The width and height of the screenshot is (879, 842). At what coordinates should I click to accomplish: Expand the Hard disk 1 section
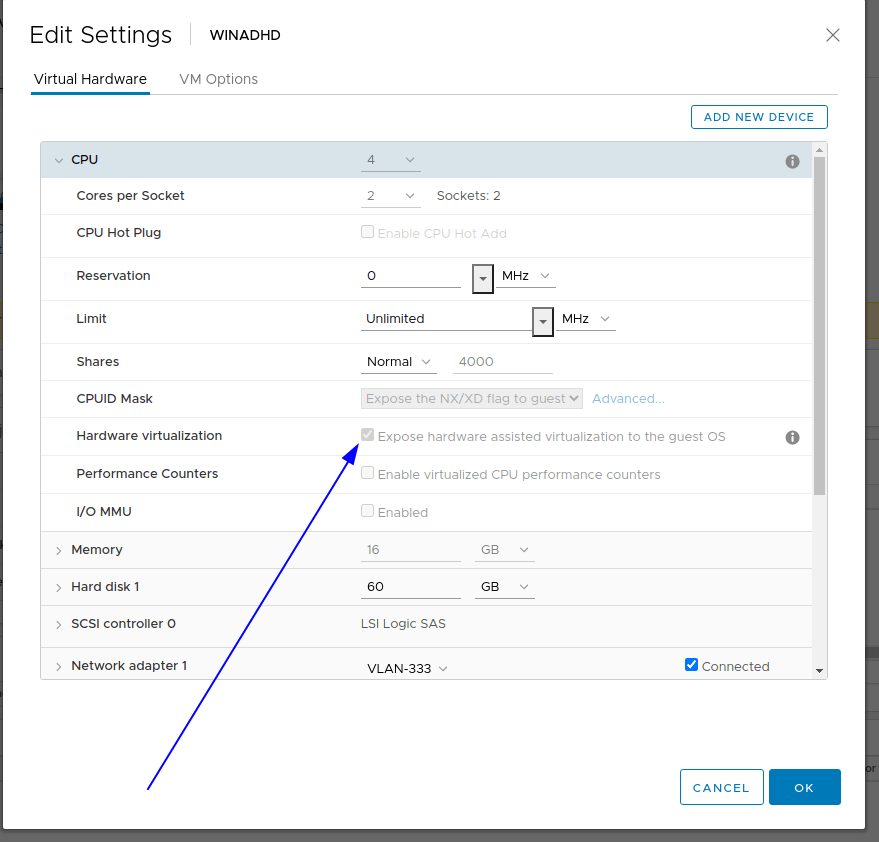pos(59,587)
